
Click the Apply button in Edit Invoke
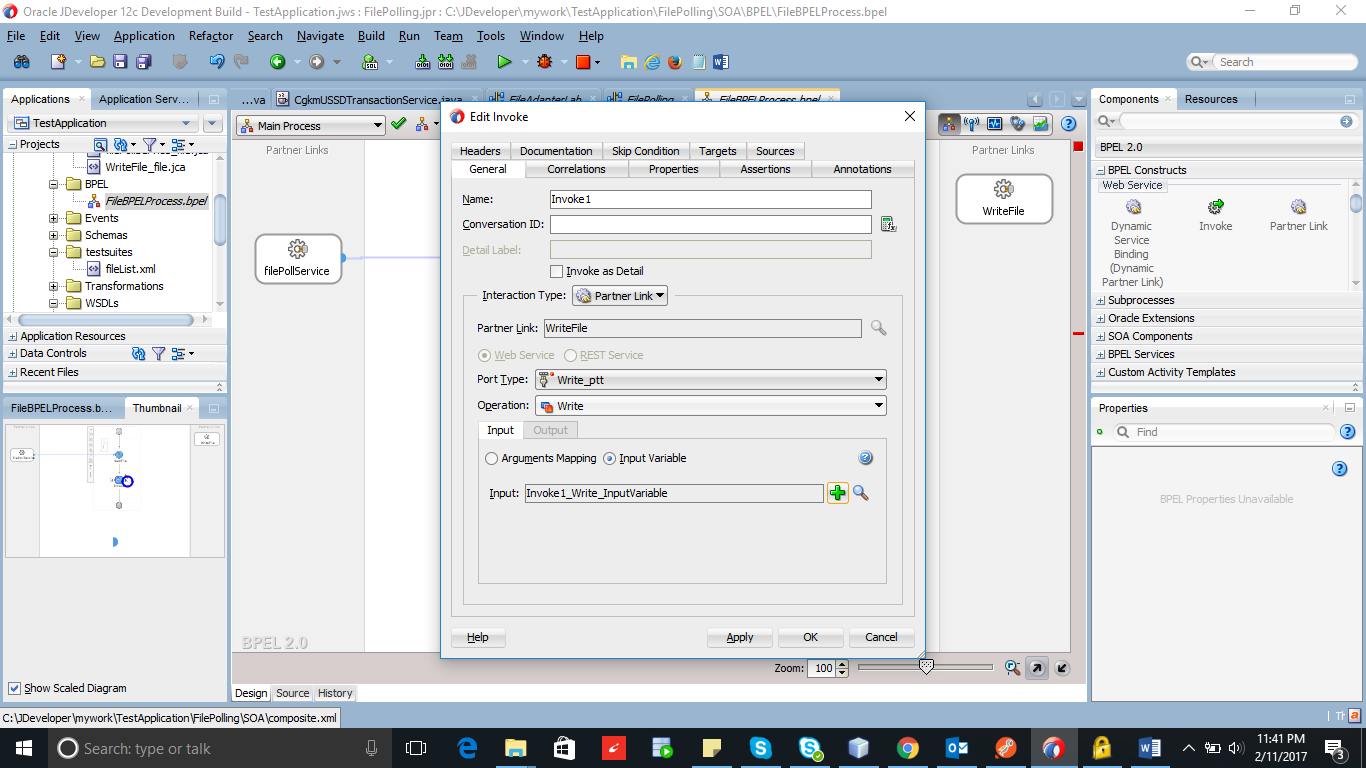click(x=739, y=637)
